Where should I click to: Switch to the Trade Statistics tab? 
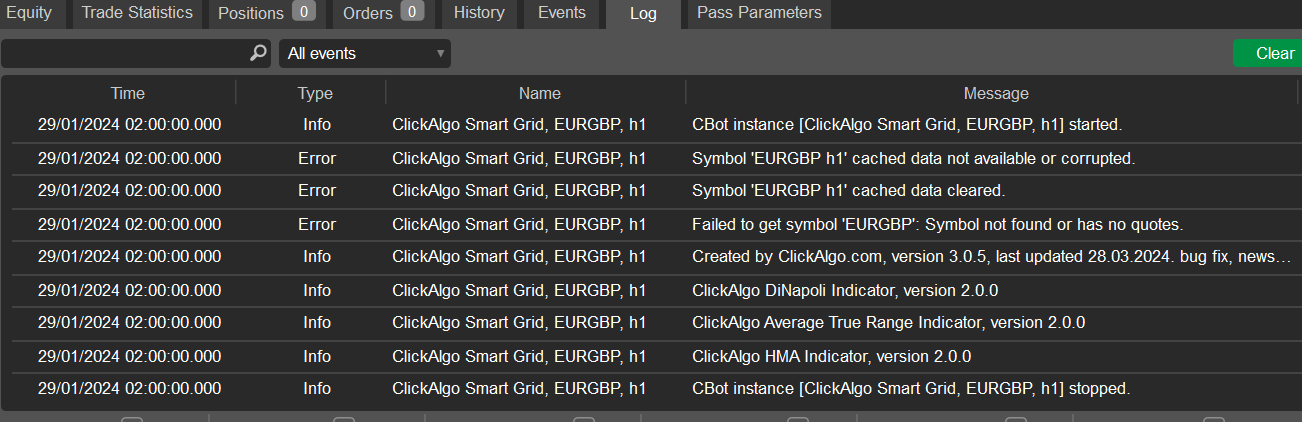[x=137, y=13]
